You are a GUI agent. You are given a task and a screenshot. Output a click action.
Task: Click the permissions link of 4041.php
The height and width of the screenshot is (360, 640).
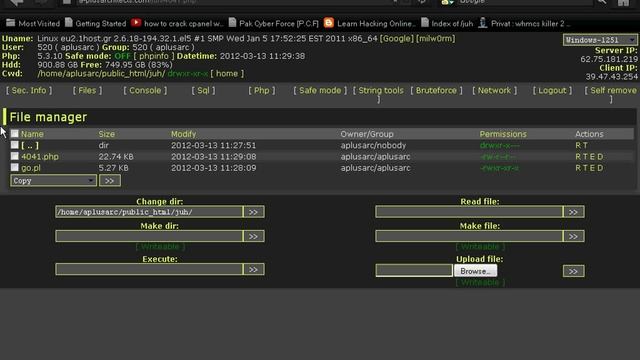point(498,157)
